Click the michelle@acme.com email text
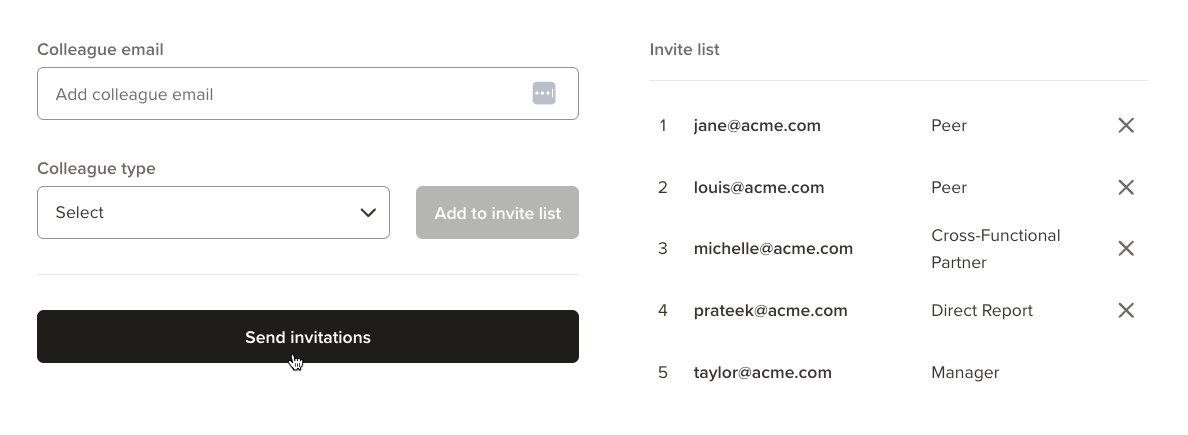The image size is (1188, 435). tap(773, 249)
